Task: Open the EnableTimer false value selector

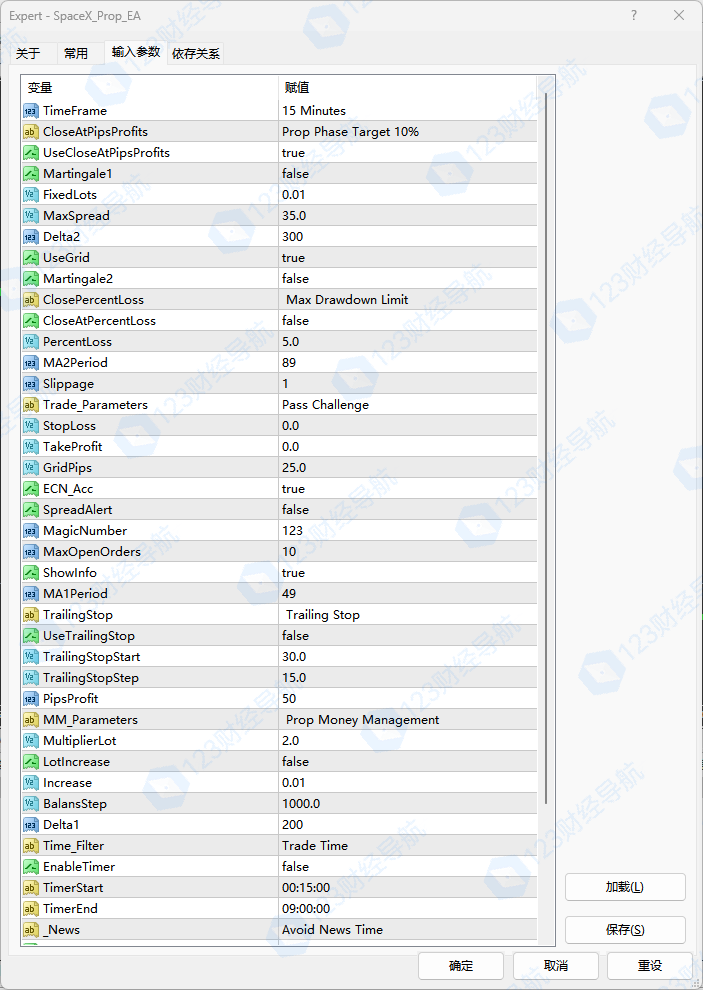Action: (407, 867)
